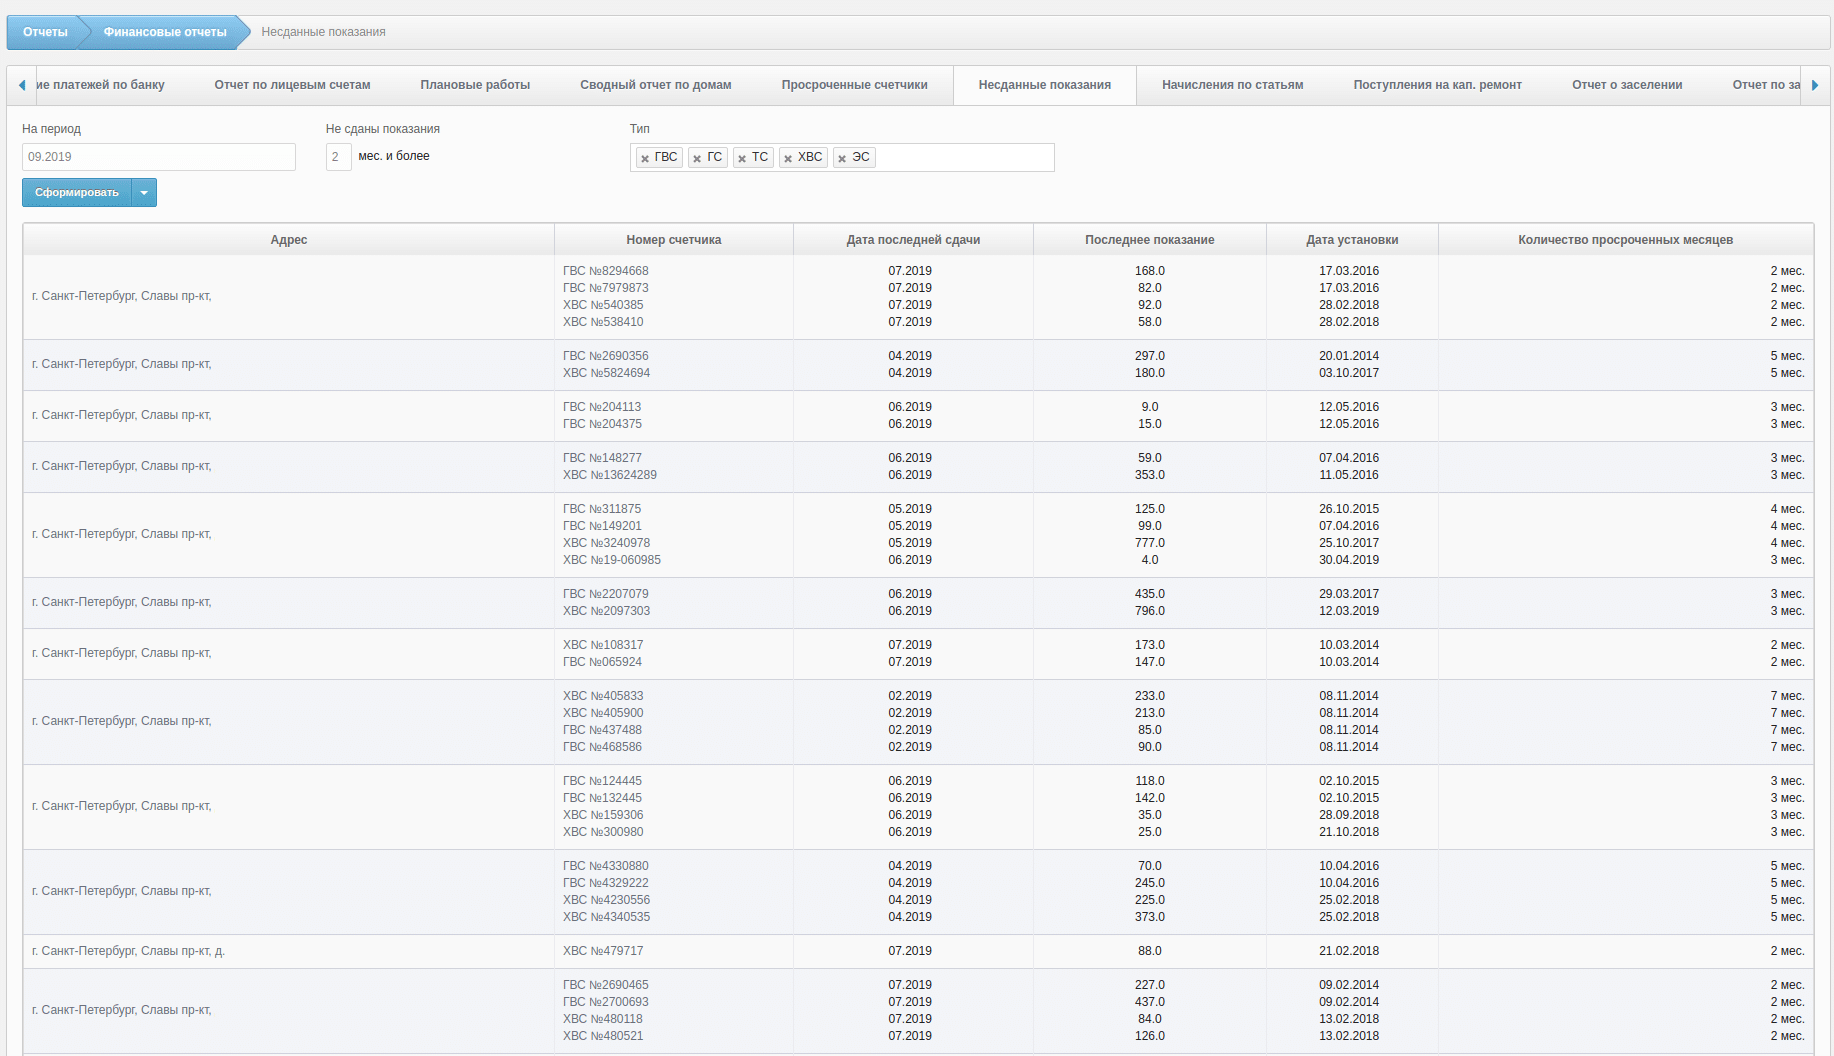Remove the ЭС type tag
The height and width of the screenshot is (1056, 1834).
(842, 158)
